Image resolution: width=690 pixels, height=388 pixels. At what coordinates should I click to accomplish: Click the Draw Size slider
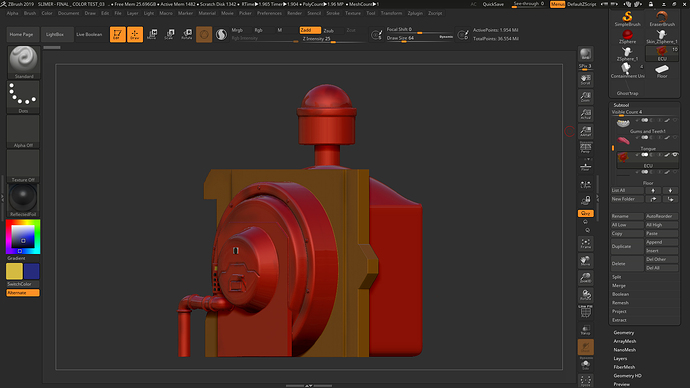coord(419,38)
